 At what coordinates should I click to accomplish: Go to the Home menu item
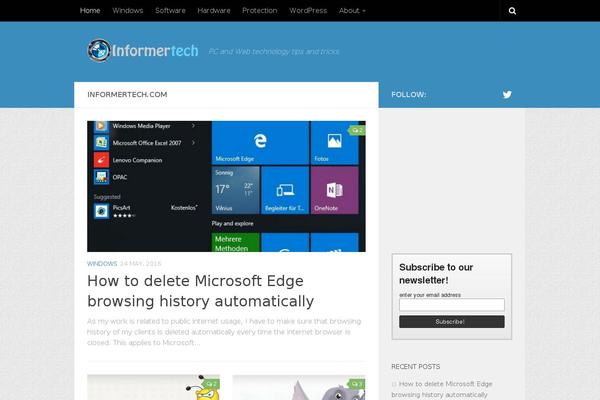pyautogui.click(x=90, y=11)
